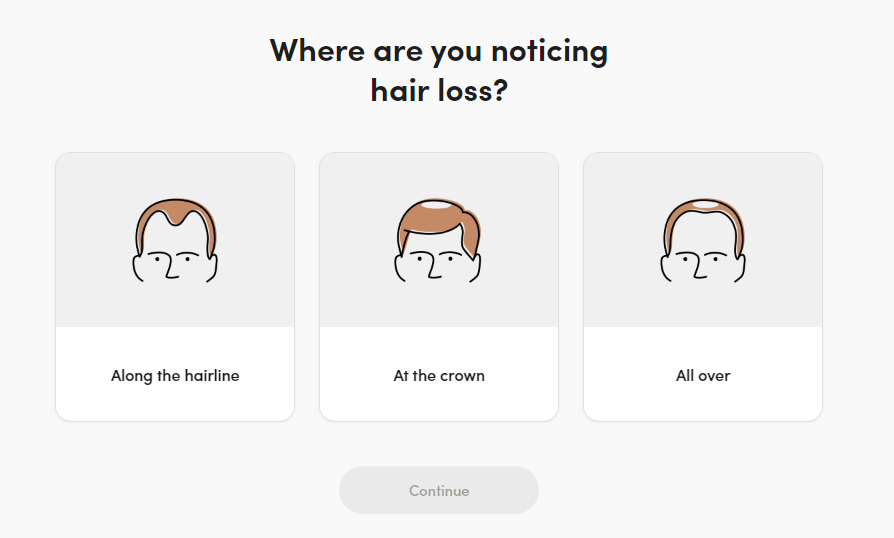894x538 pixels.
Task: Choose the white label section under the hairline card
Action: click(x=175, y=400)
